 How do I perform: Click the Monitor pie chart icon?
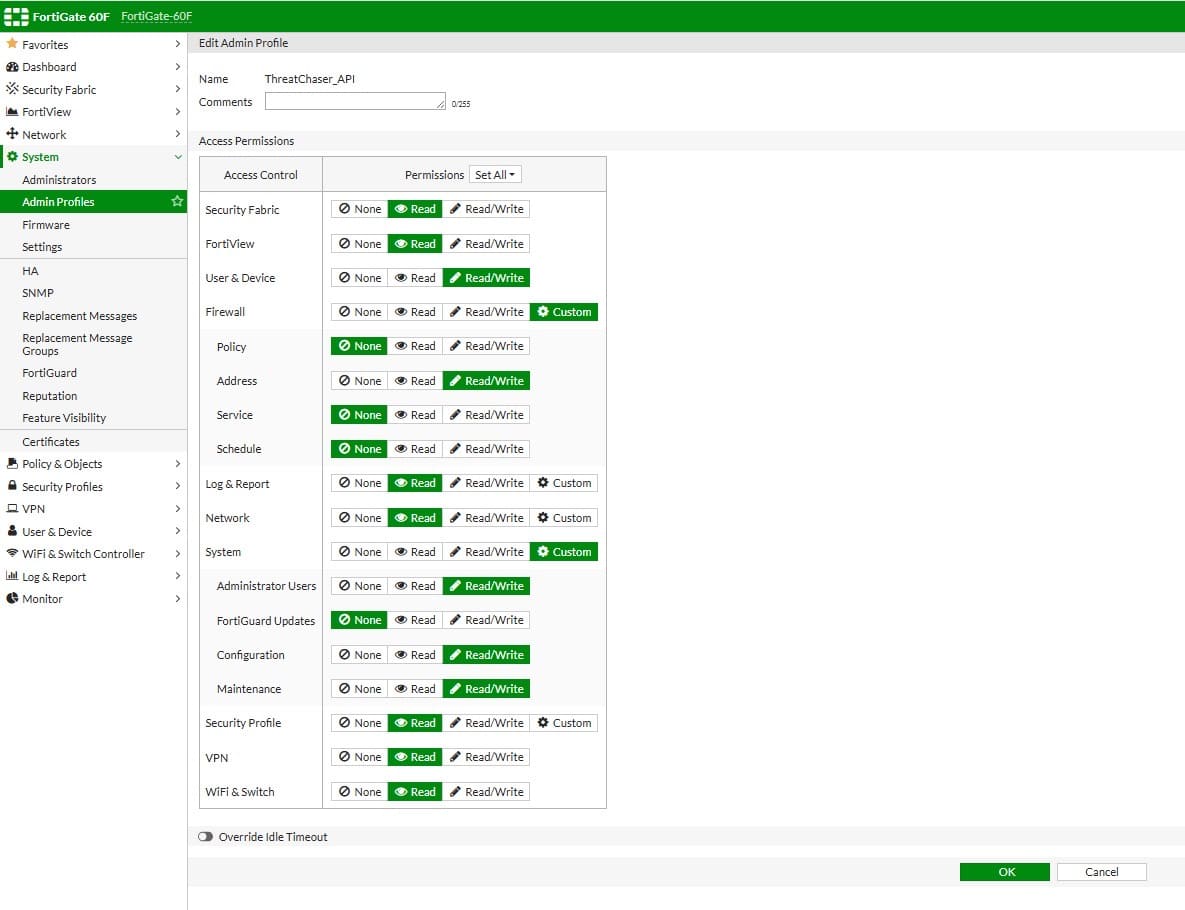point(12,599)
